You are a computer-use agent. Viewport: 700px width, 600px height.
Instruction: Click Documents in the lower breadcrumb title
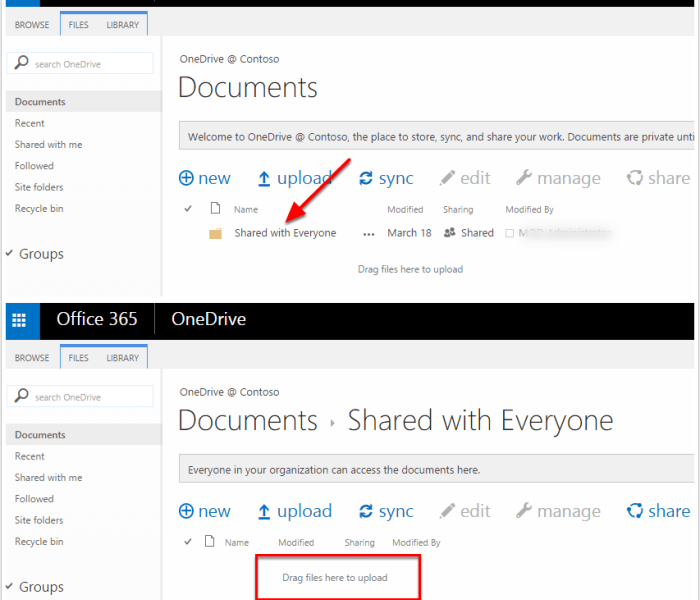click(x=248, y=421)
